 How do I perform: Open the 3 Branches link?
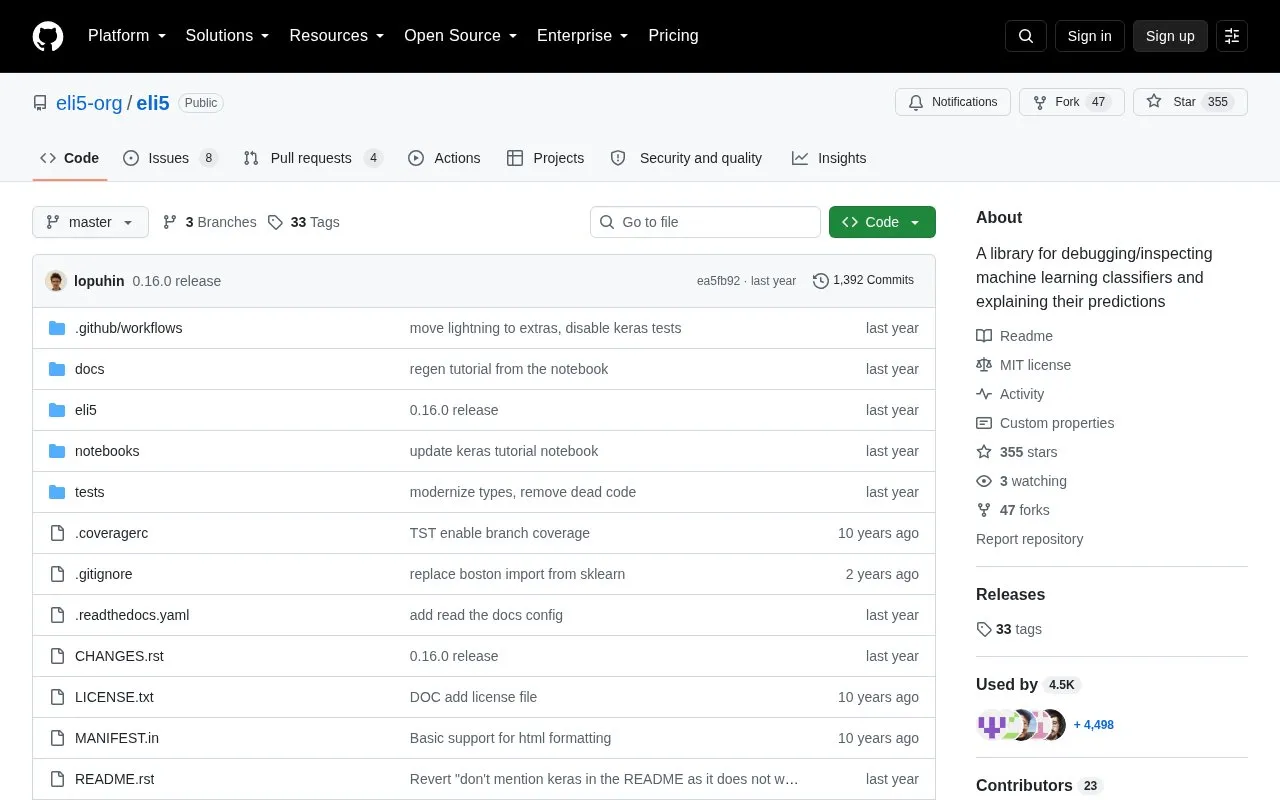click(x=209, y=222)
